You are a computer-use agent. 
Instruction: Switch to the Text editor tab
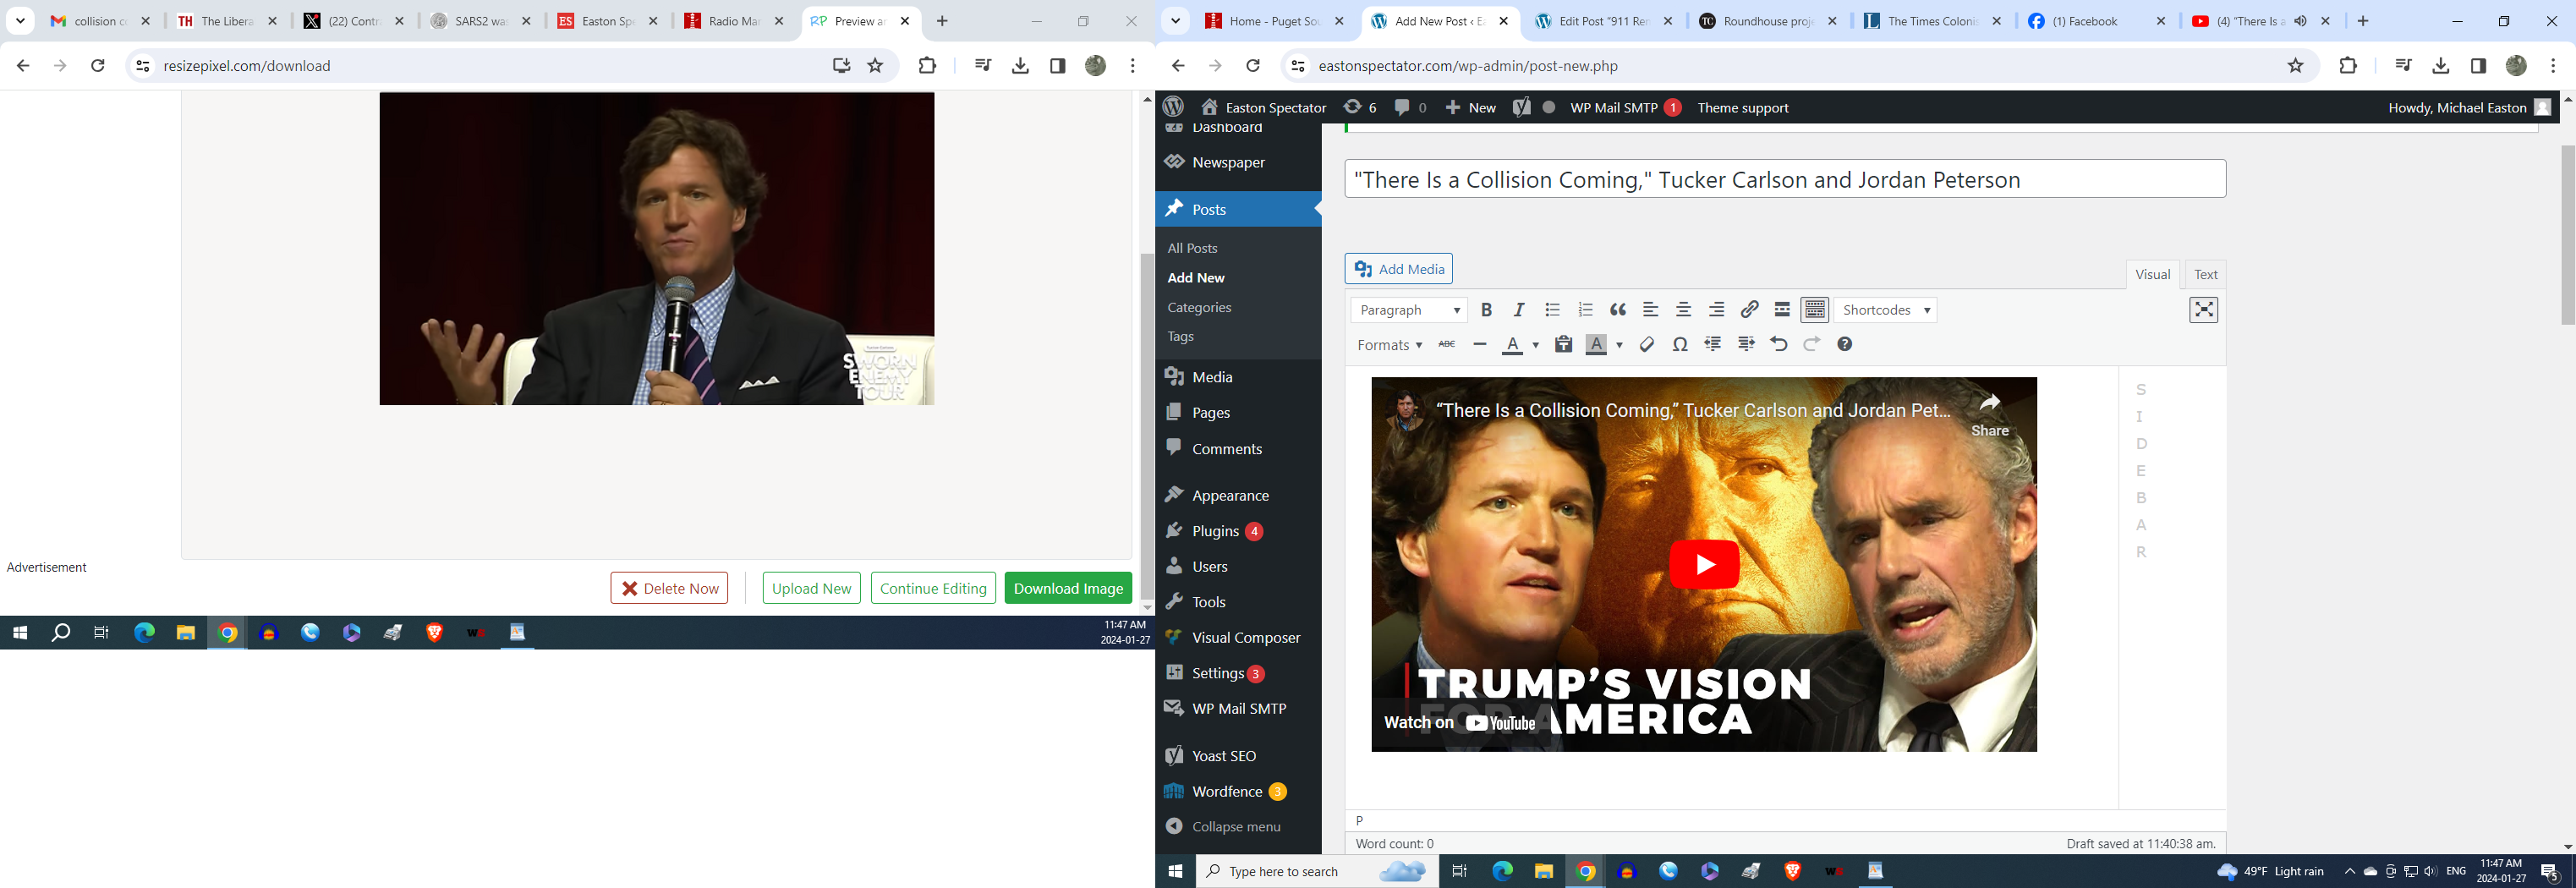pos(2205,274)
